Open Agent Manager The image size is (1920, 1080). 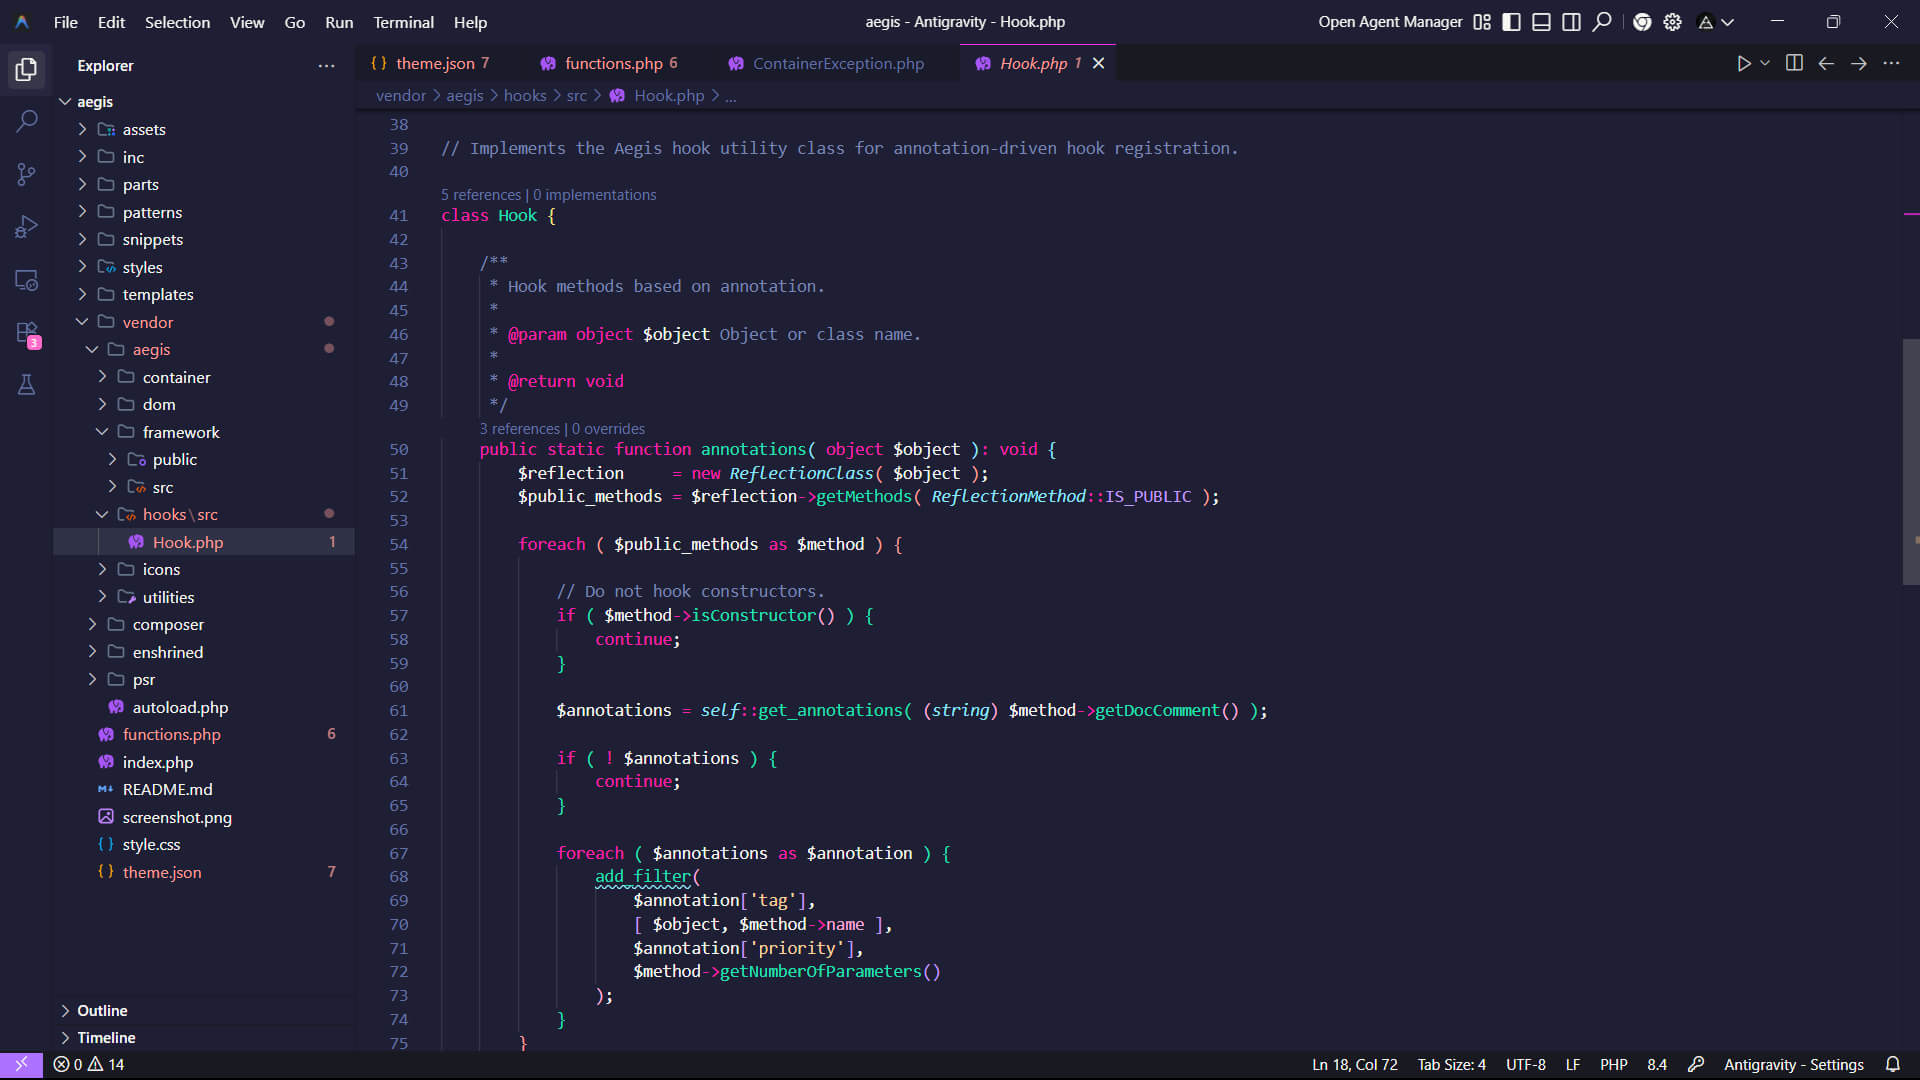1390,21
